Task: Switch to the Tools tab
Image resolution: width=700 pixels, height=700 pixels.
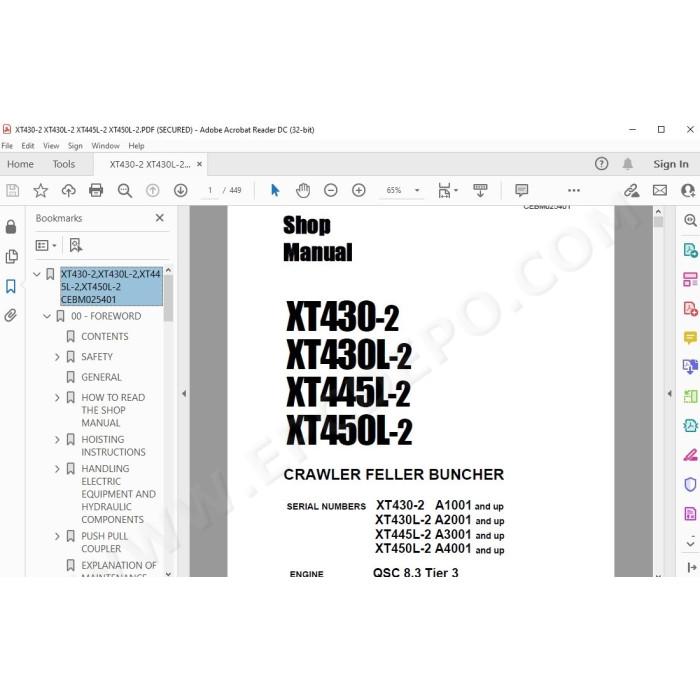Action: [64, 164]
